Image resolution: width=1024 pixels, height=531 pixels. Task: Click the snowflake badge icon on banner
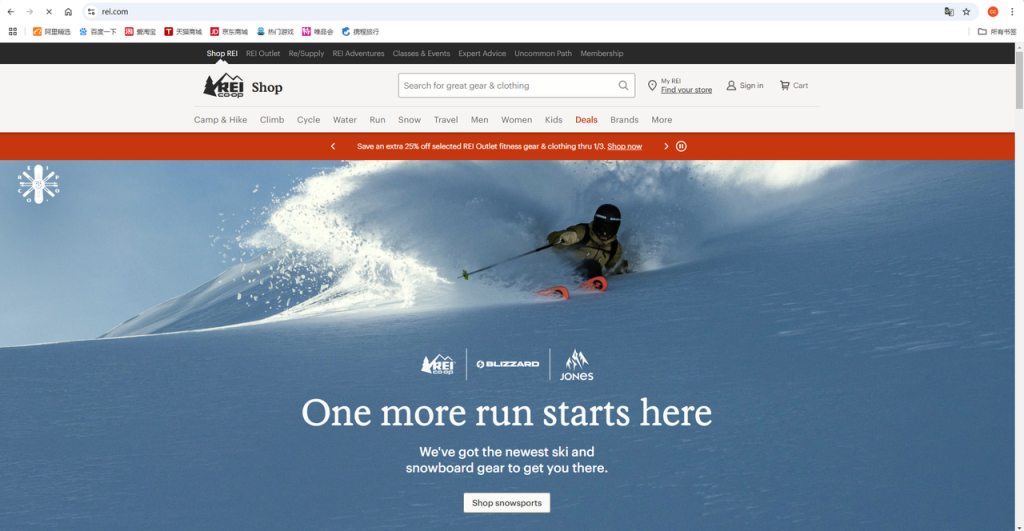(x=38, y=184)
